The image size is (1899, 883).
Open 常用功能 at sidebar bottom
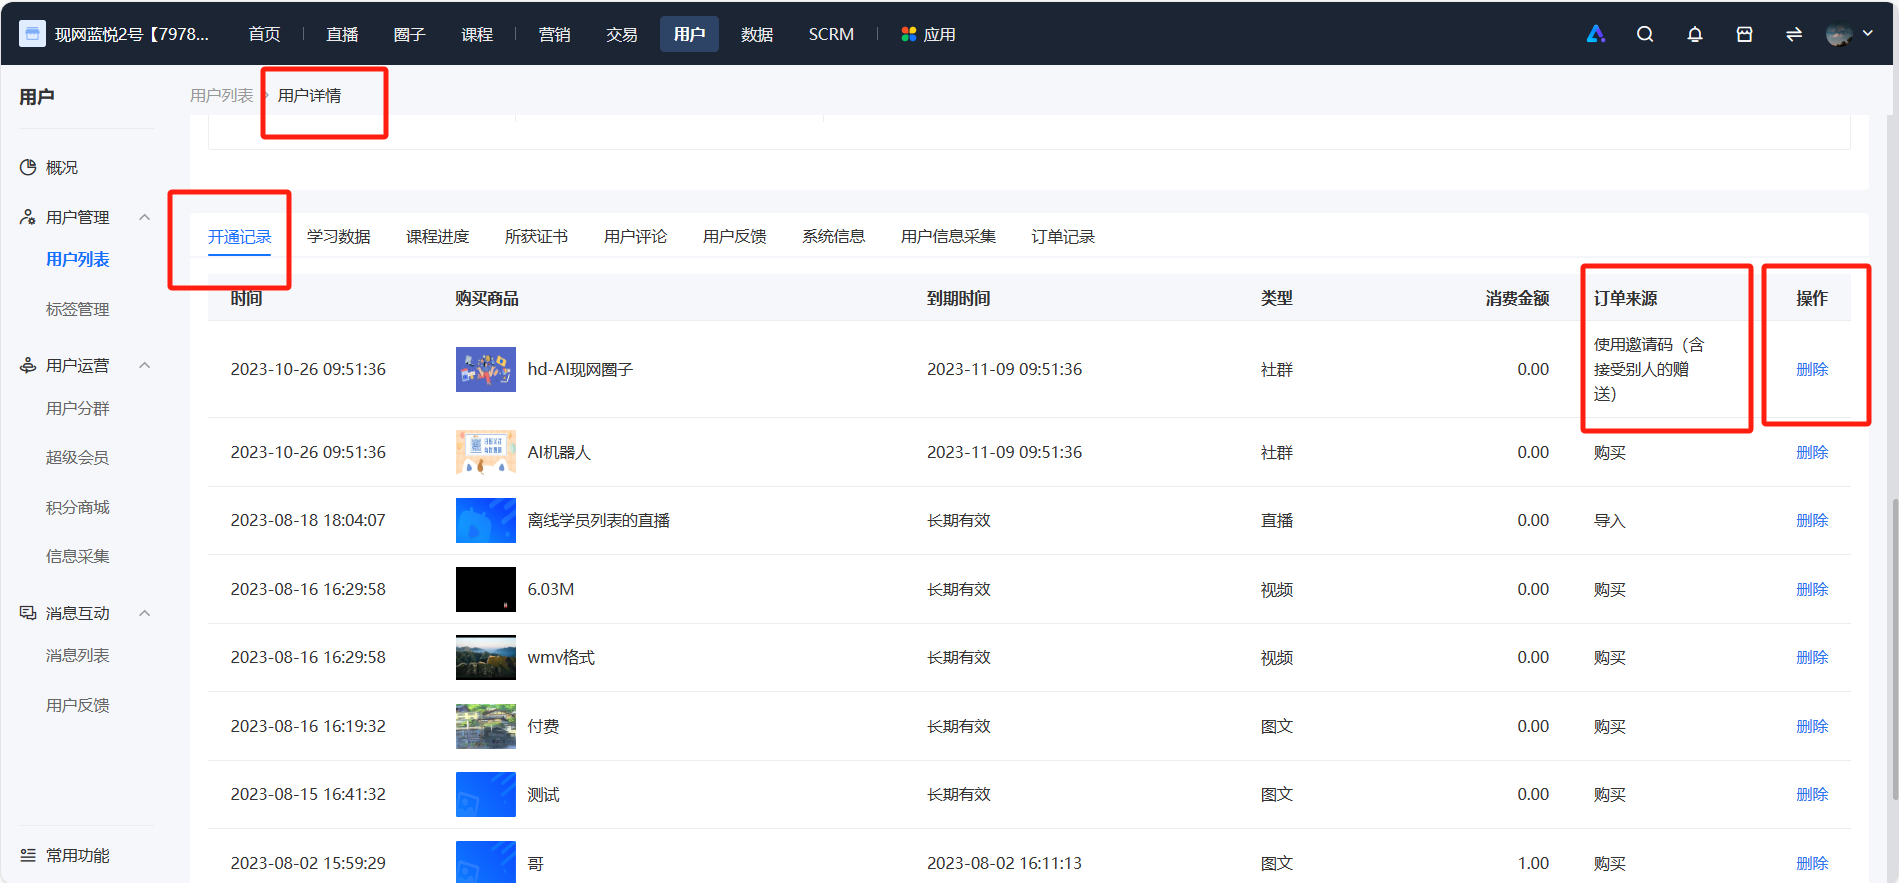point(65,855)
